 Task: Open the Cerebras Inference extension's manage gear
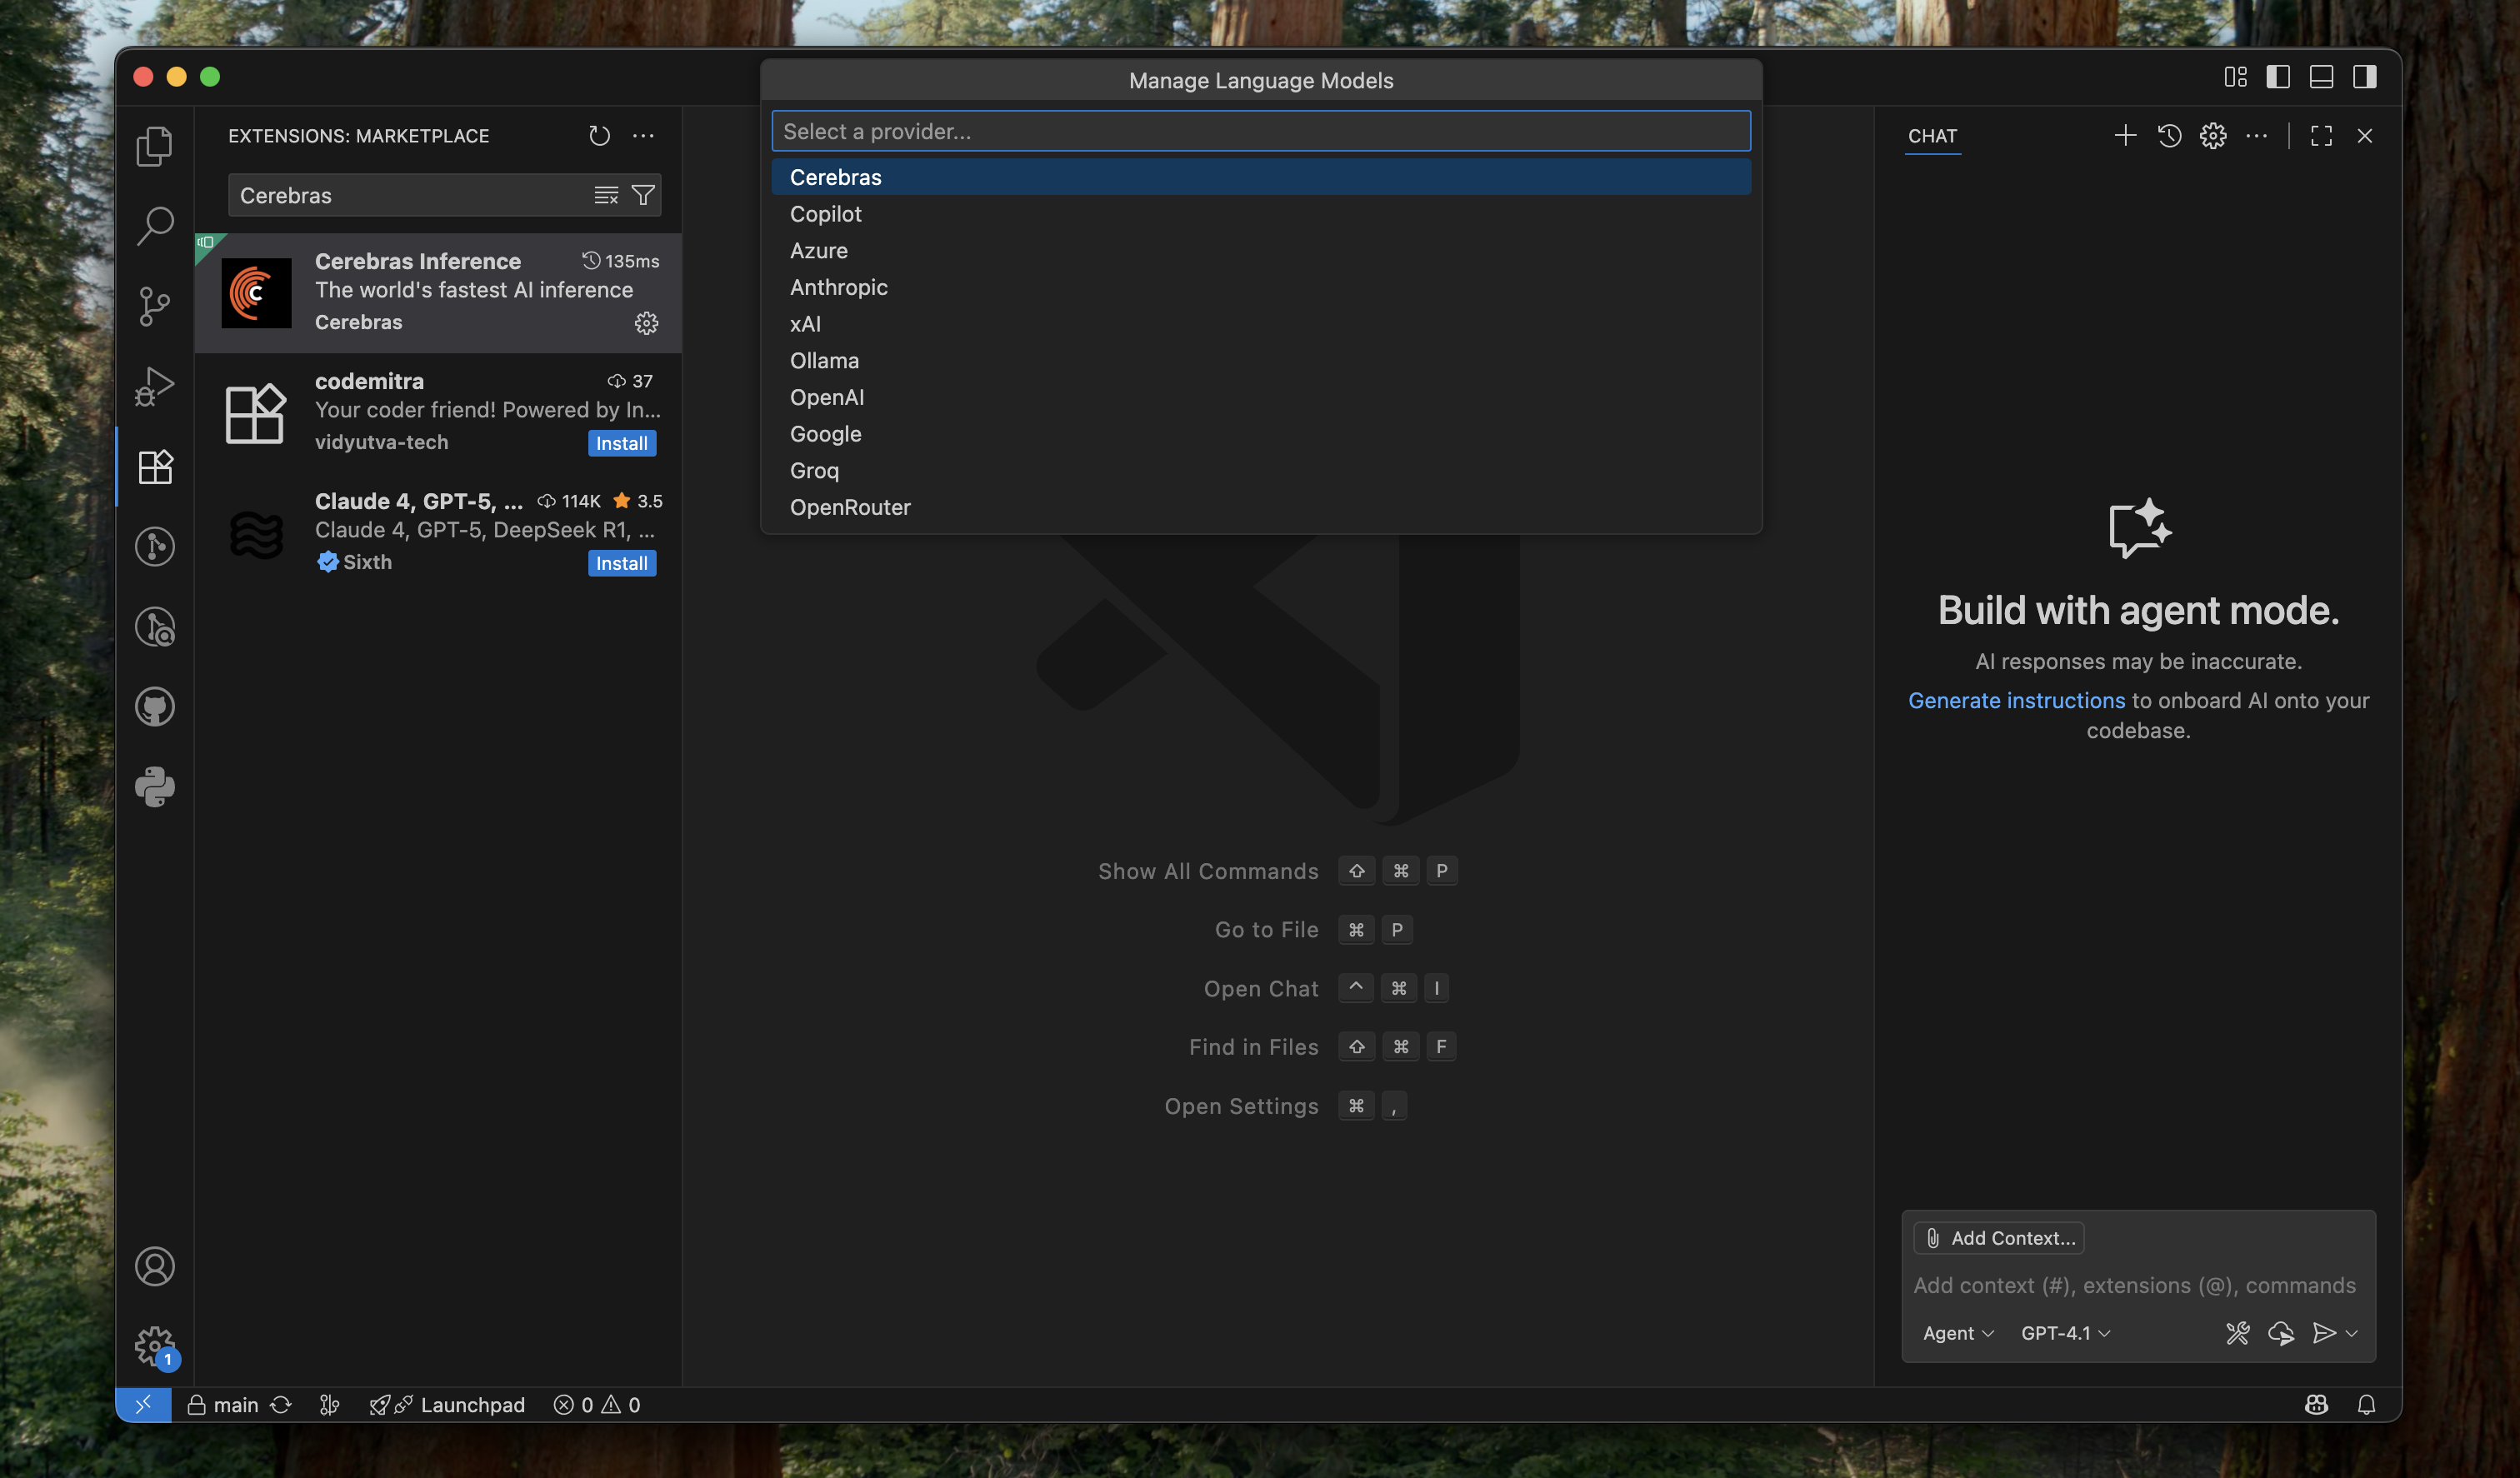646,323
